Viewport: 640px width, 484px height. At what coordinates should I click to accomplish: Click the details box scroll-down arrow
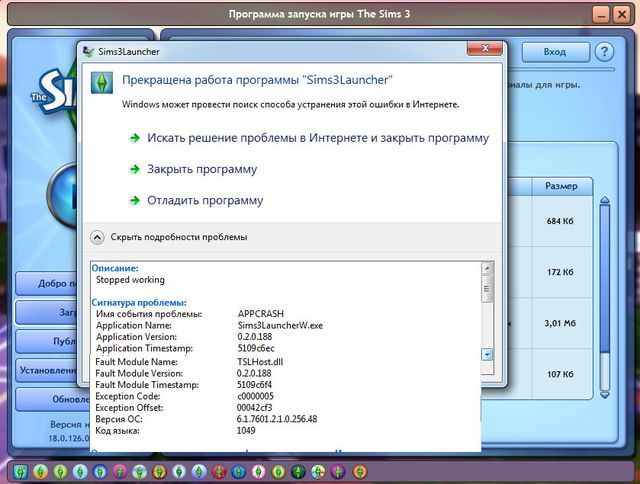487,355
